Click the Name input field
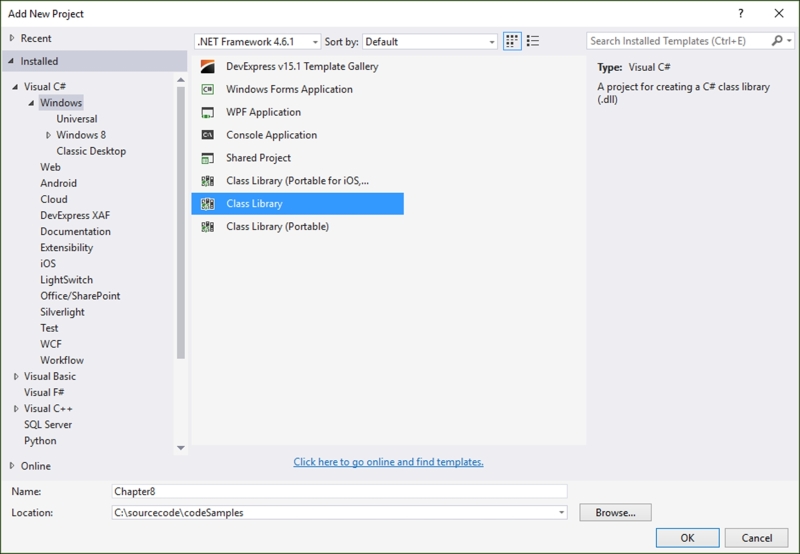800x554 pixels. click(339, 491)
